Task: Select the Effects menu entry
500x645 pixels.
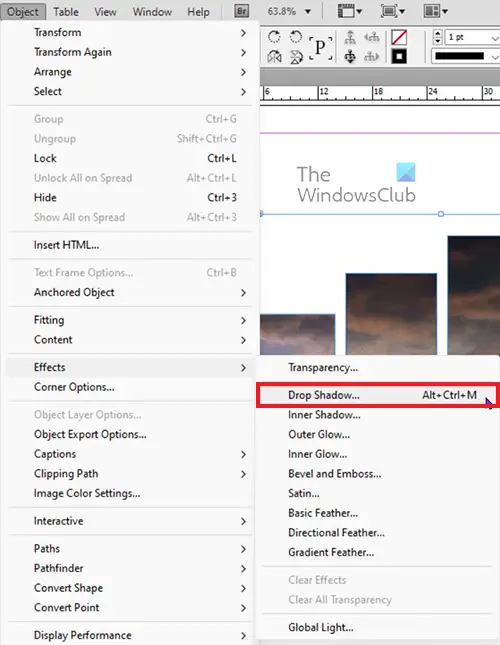Action: pos(130,367)
